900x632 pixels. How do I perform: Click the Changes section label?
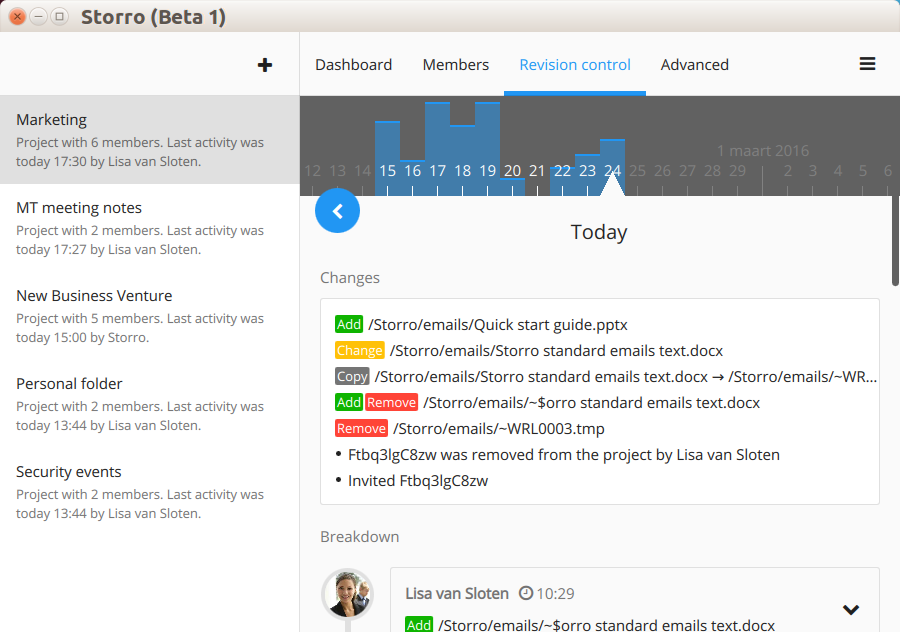[x=350, y=278]
